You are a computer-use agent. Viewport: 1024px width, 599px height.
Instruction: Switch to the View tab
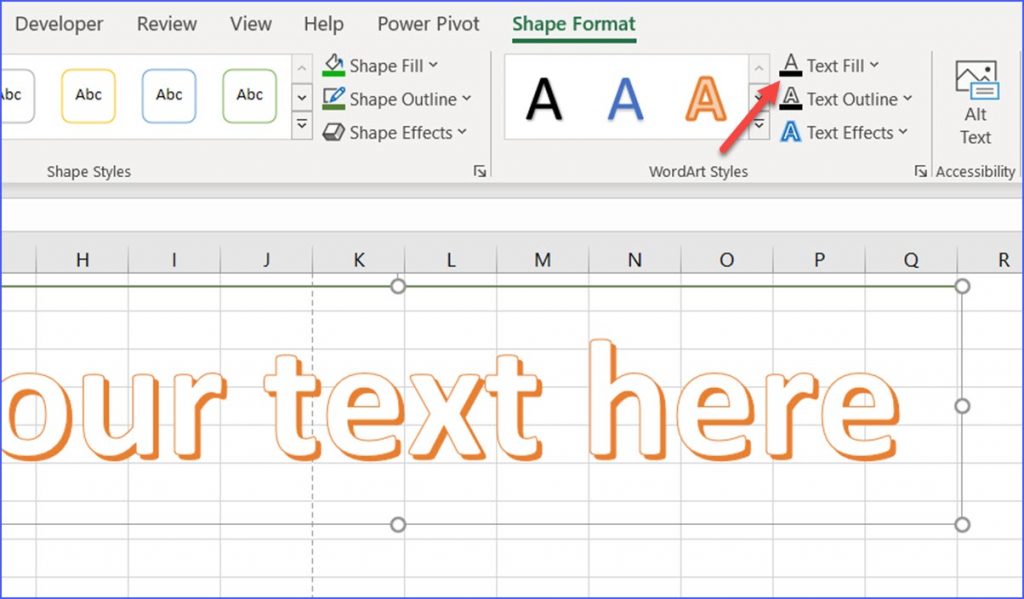click(x=250, y=24)
